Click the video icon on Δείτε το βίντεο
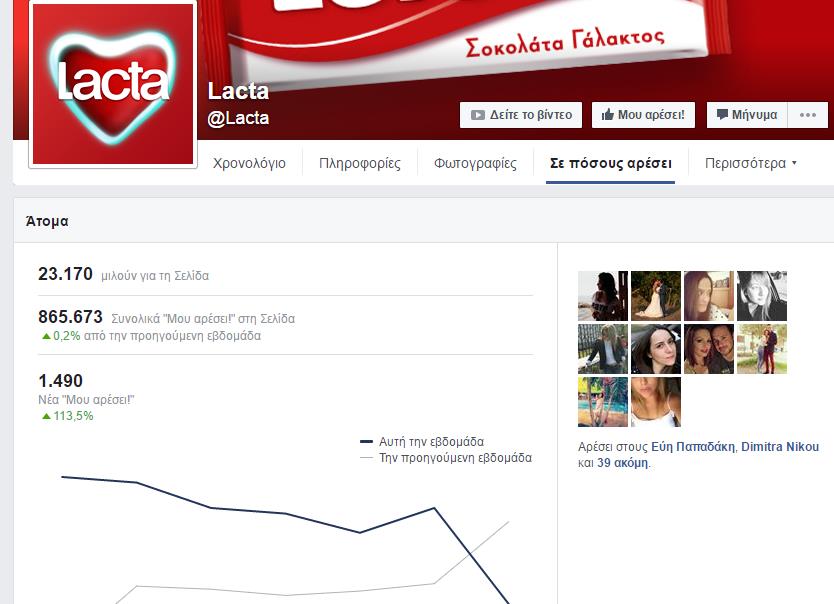Screen dimensions: 834x604 (x=478, y=115)
